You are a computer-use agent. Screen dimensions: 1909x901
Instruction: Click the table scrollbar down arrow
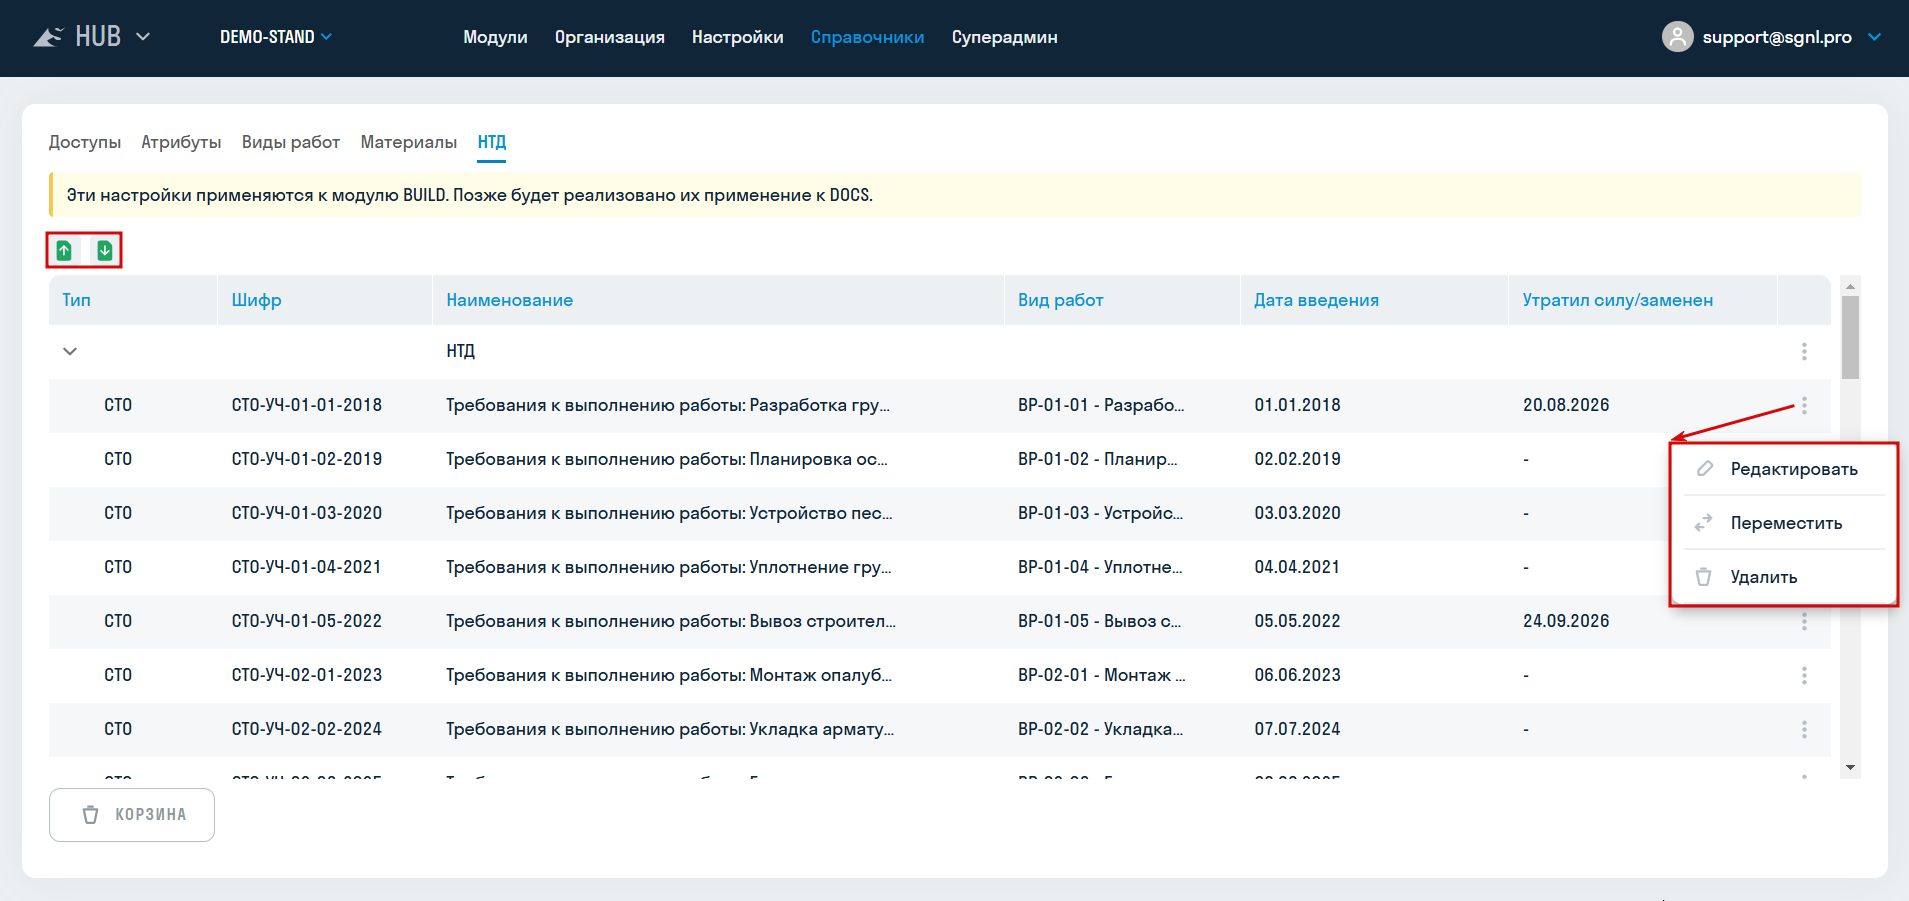(x=1850, y=768)
